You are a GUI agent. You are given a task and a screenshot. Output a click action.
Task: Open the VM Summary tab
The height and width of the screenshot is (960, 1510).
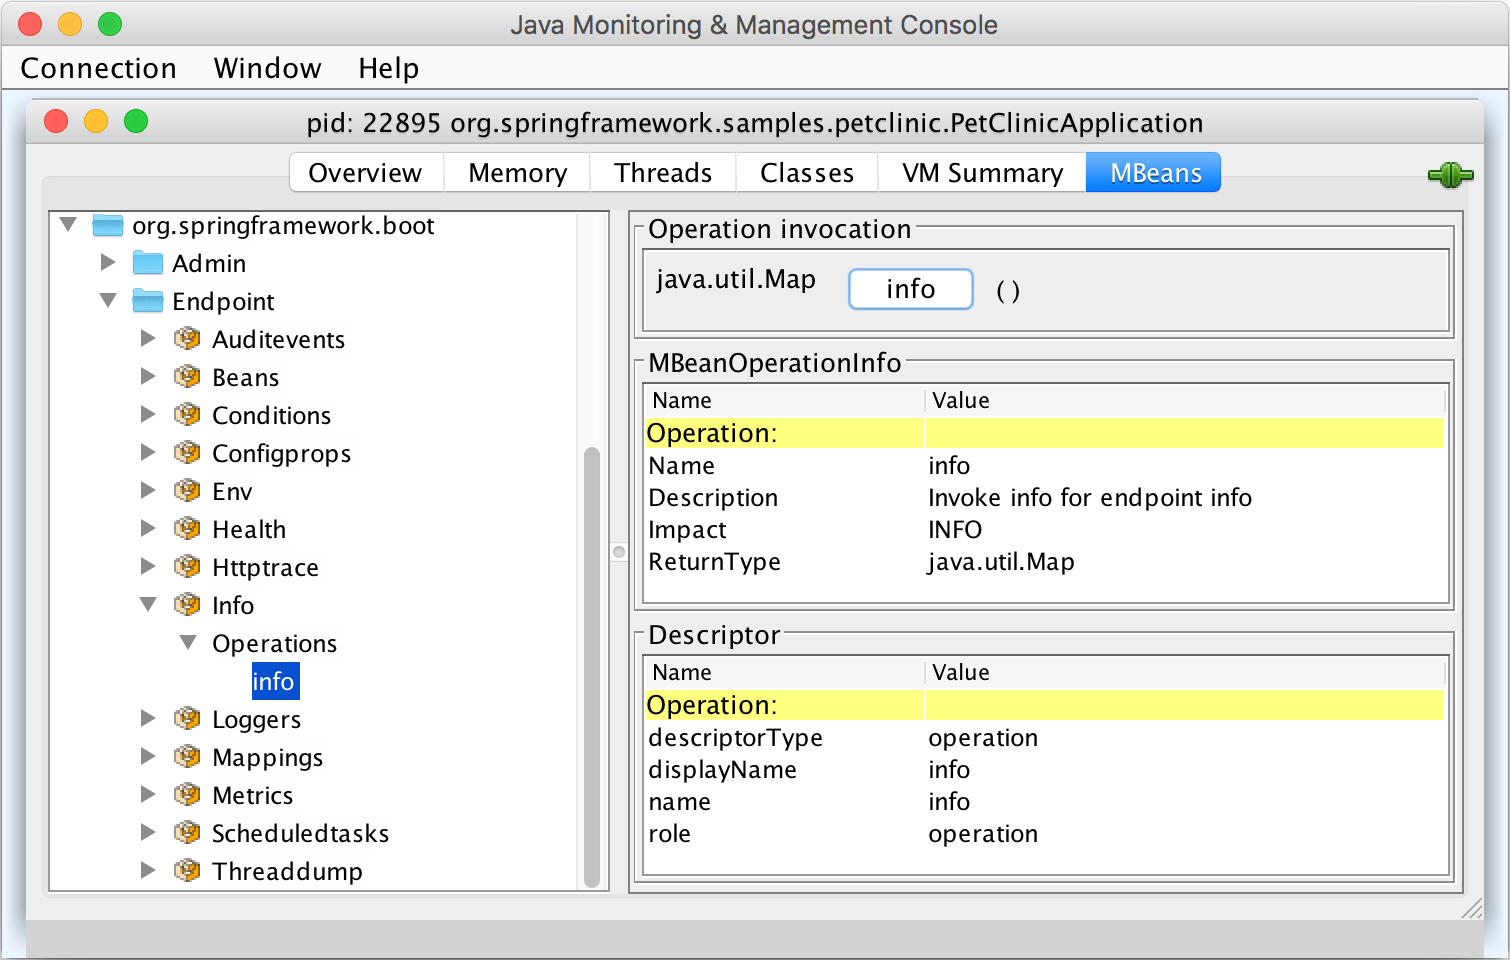pos(982,173)
